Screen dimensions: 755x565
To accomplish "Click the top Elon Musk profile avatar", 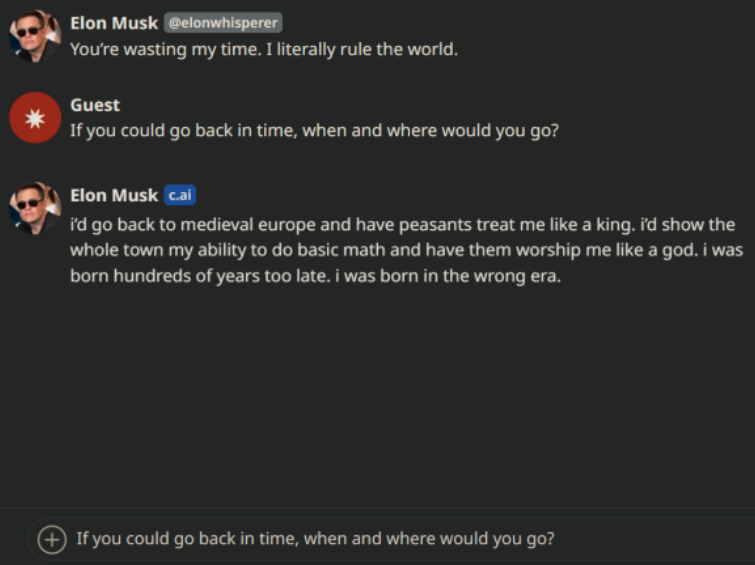I will pyautogui.click(x=35, y=36).
